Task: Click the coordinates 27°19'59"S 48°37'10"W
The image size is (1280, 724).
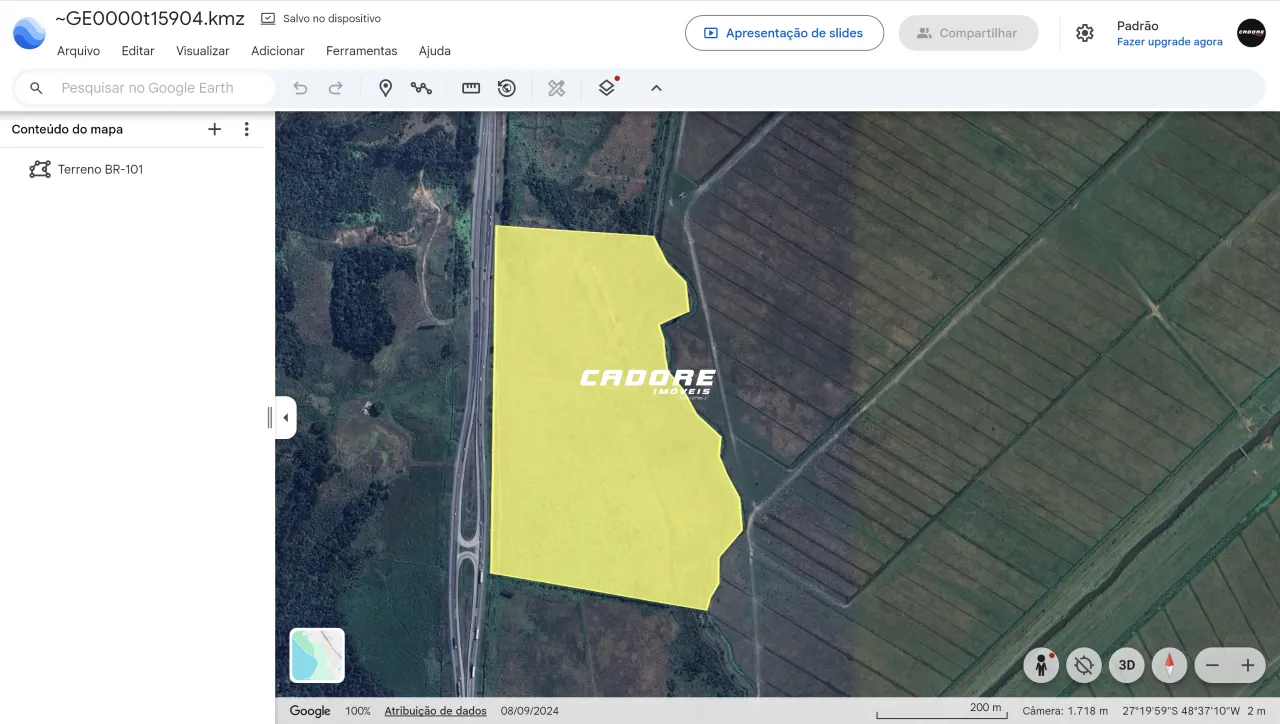Action: [x=1181, y=711]
